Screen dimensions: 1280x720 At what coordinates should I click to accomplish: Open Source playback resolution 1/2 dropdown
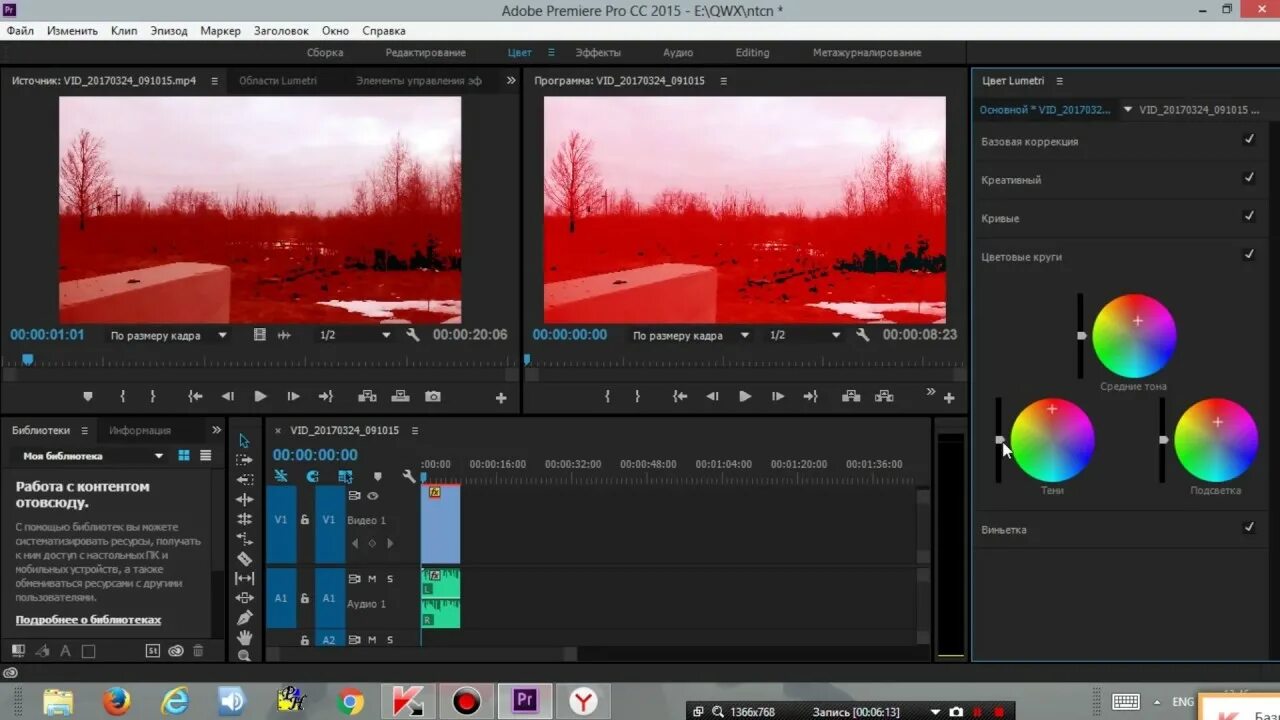coord(355,336)
